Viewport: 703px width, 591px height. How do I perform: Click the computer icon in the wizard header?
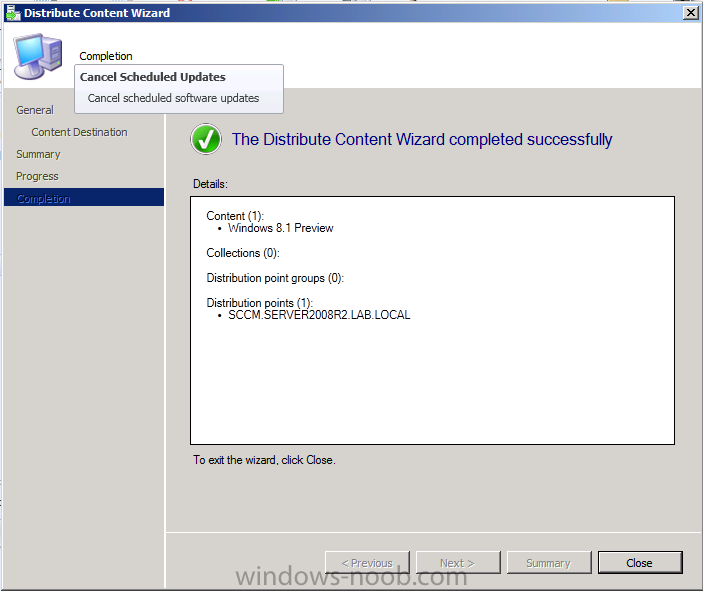point(38,54)
